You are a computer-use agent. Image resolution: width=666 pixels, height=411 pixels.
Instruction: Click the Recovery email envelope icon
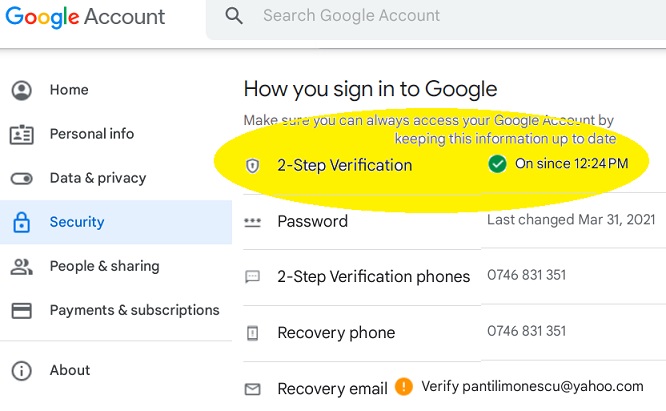[252, 388]
